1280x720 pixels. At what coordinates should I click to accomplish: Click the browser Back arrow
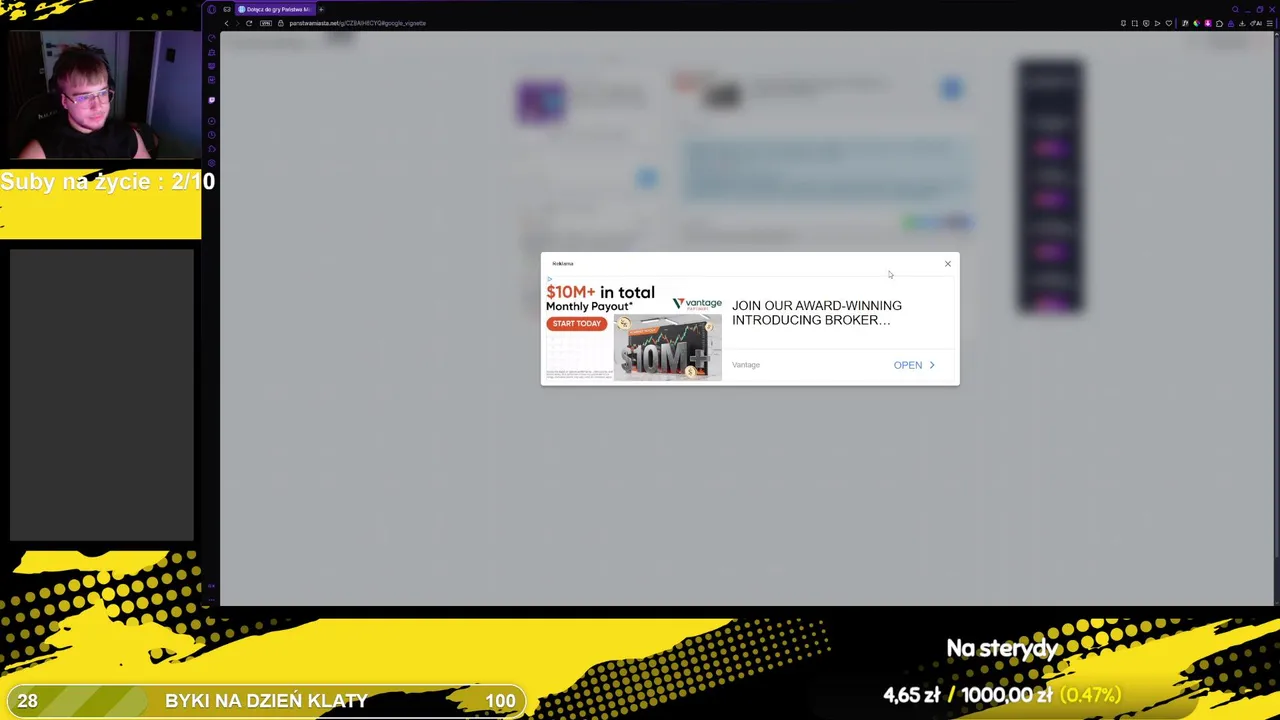point(227,23)
